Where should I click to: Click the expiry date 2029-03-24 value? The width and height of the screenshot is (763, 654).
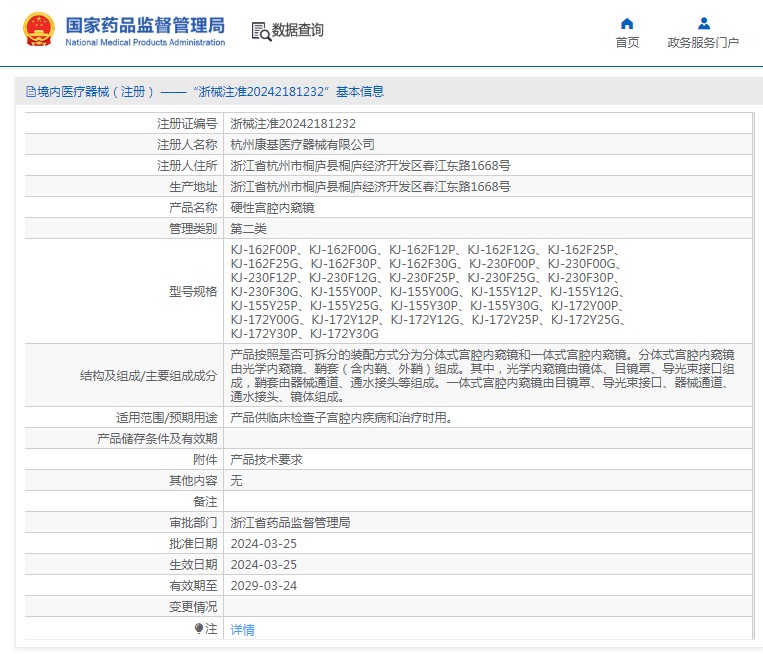tap(264, 586)
